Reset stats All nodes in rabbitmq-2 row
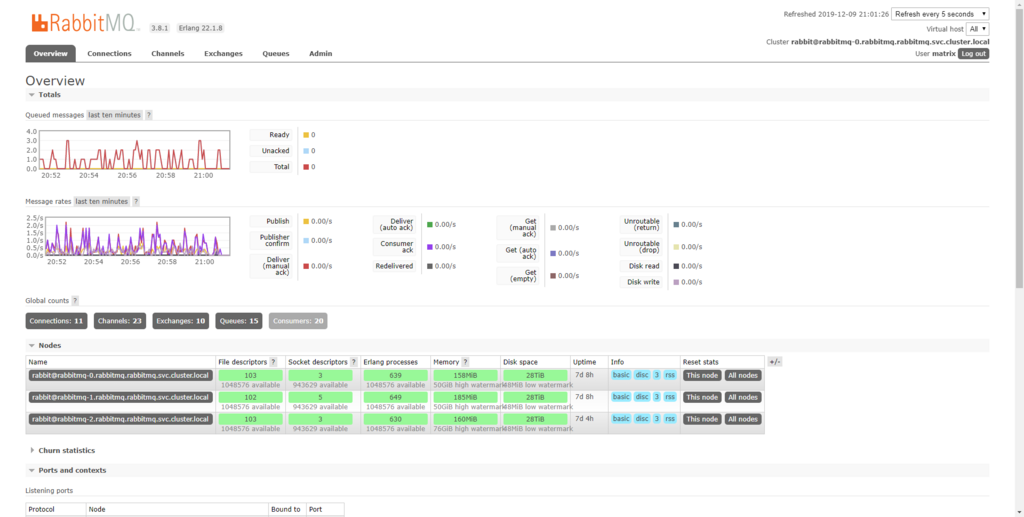 (x=743, y=419)
